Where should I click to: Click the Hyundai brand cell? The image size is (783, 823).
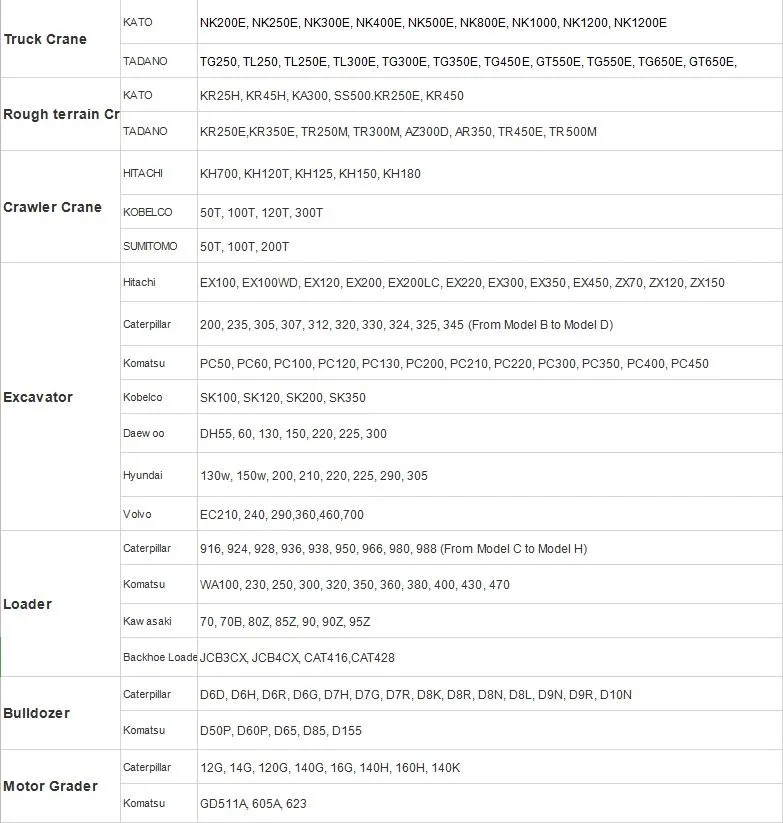pos(142,475)
